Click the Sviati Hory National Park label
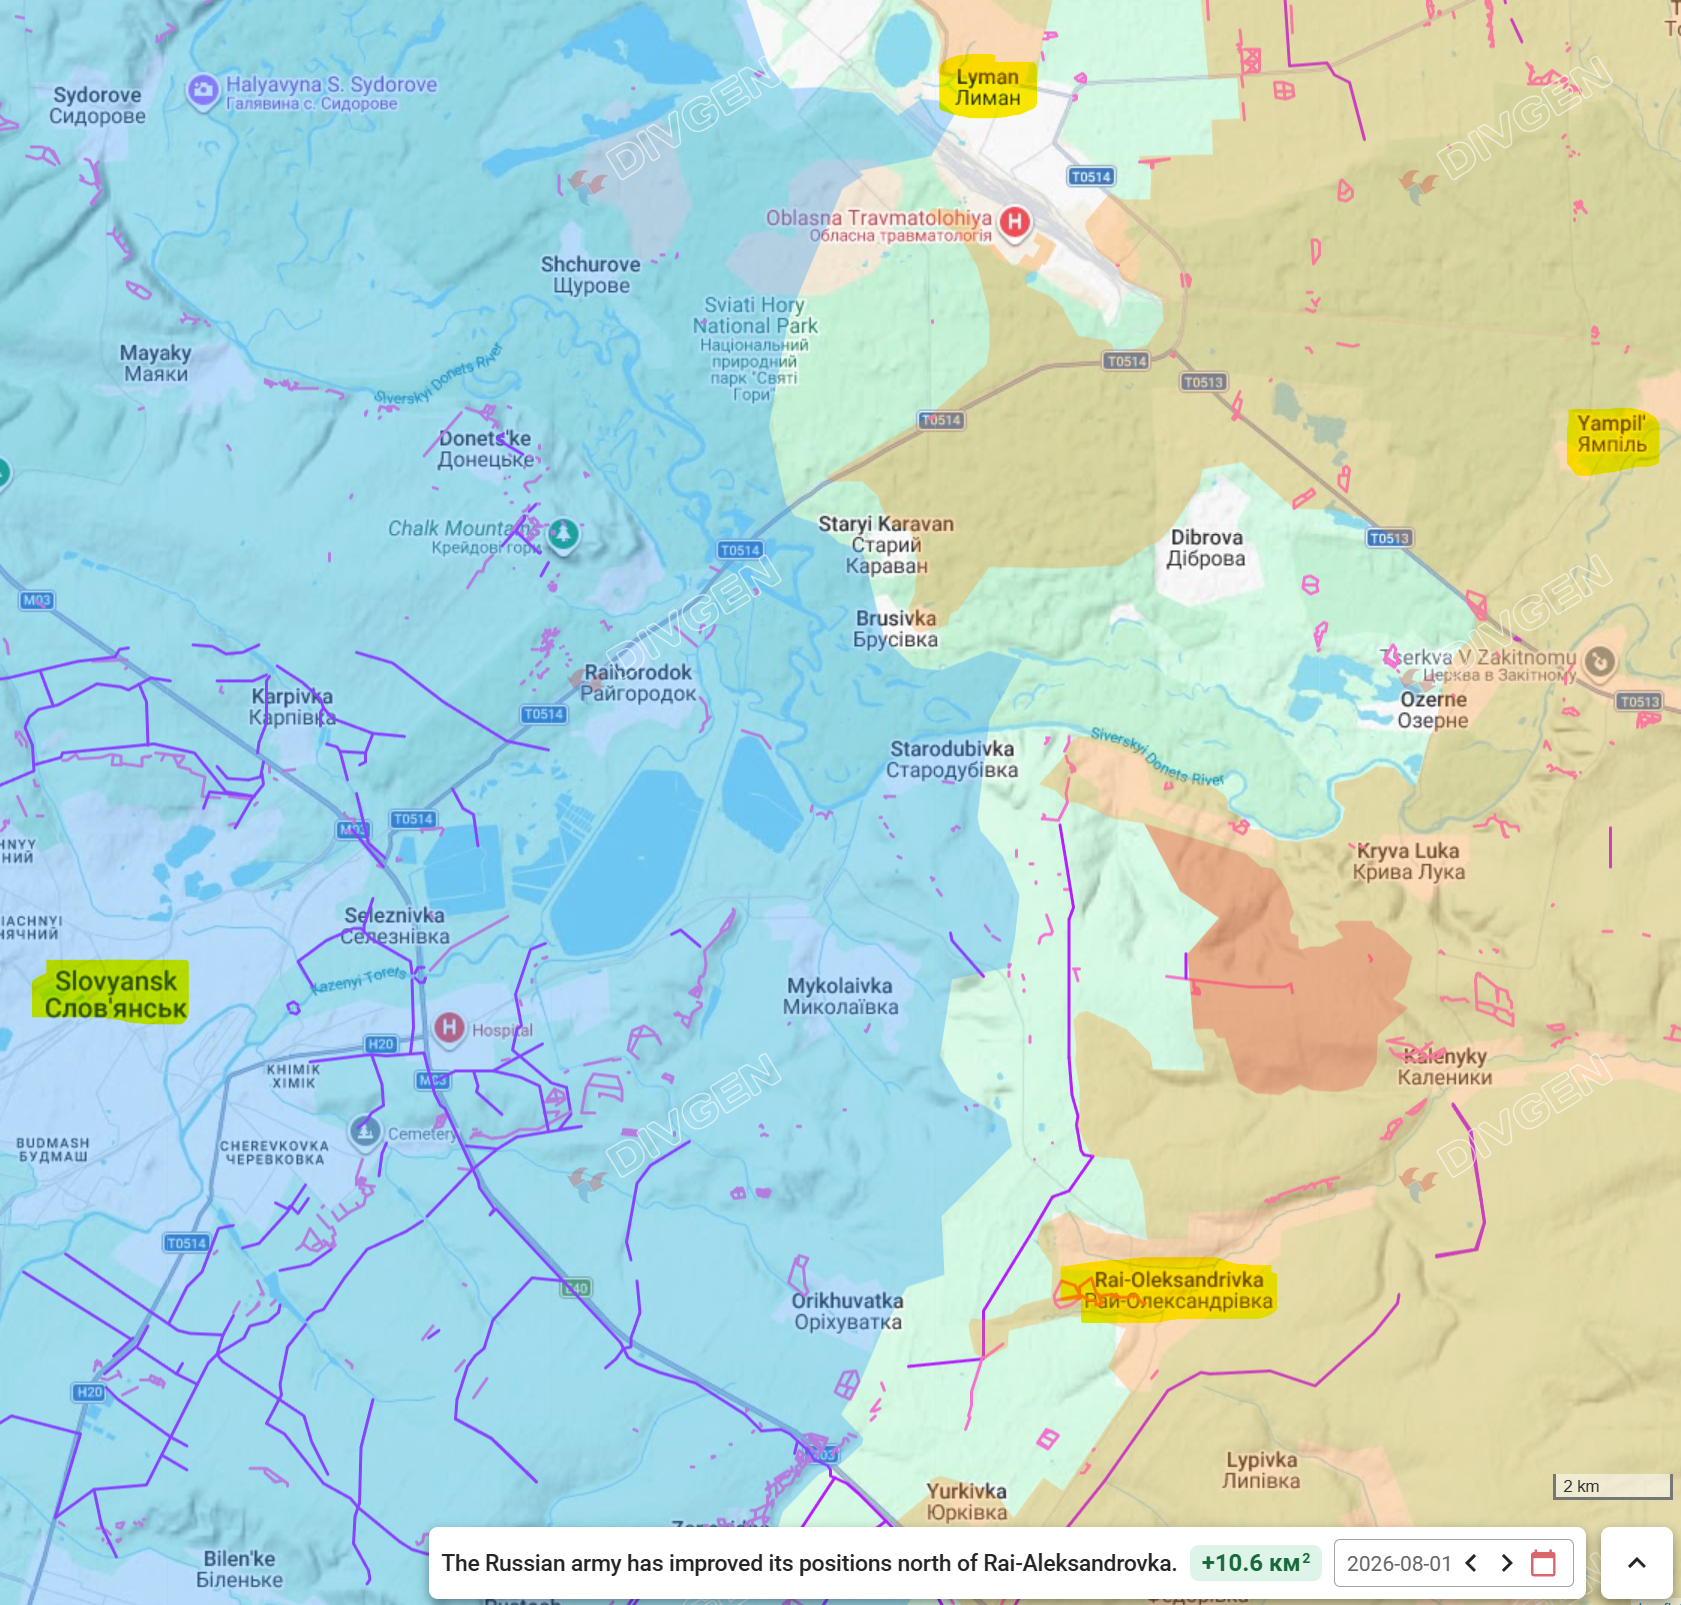1681x1605 pixels. [755, 348]
